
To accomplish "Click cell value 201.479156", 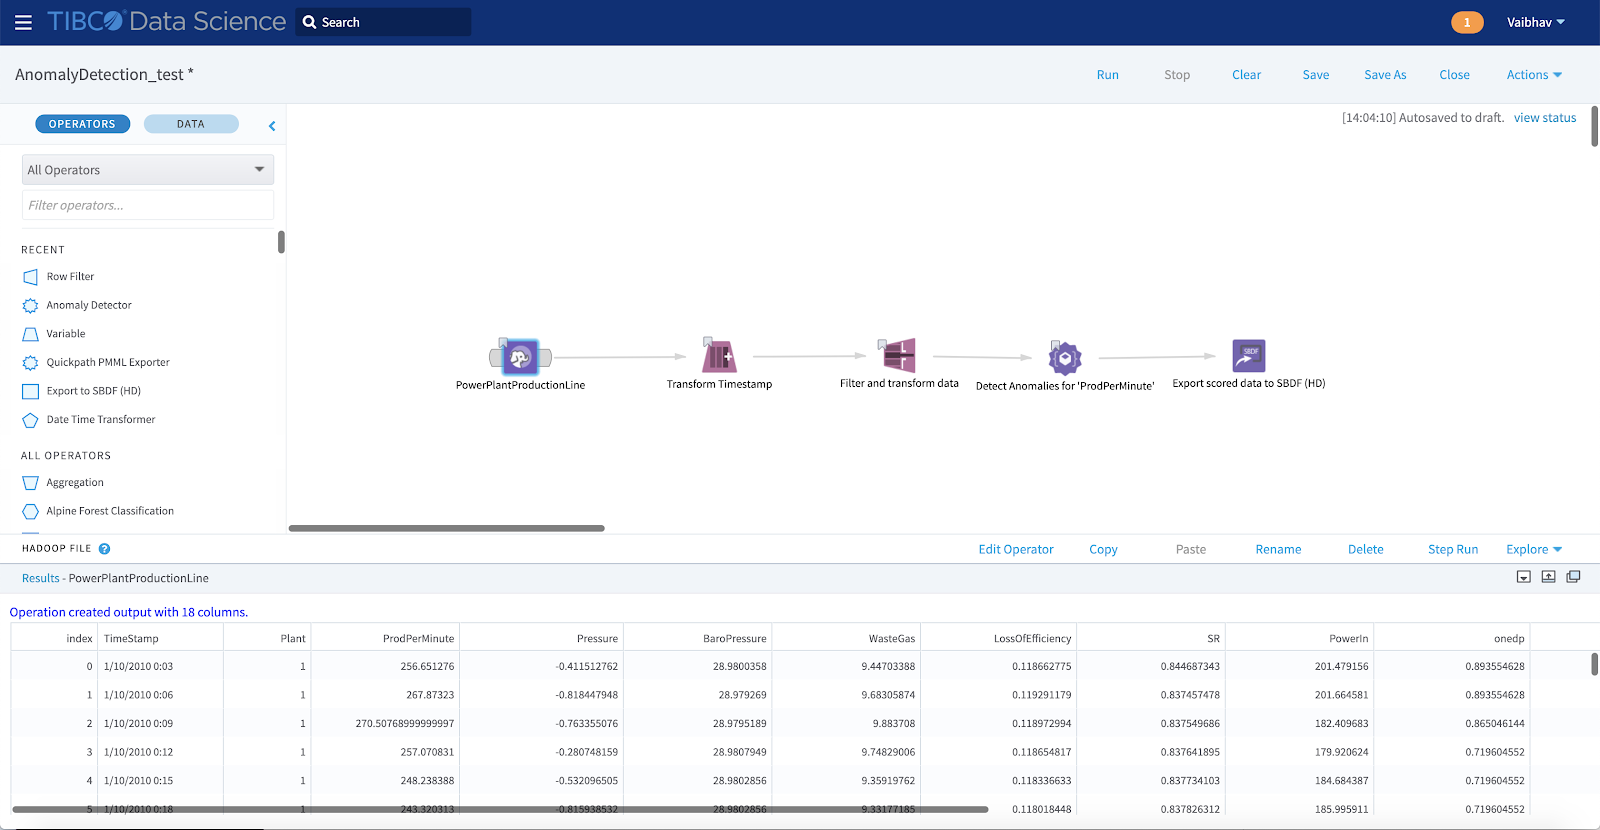I will click(1341, 666).
